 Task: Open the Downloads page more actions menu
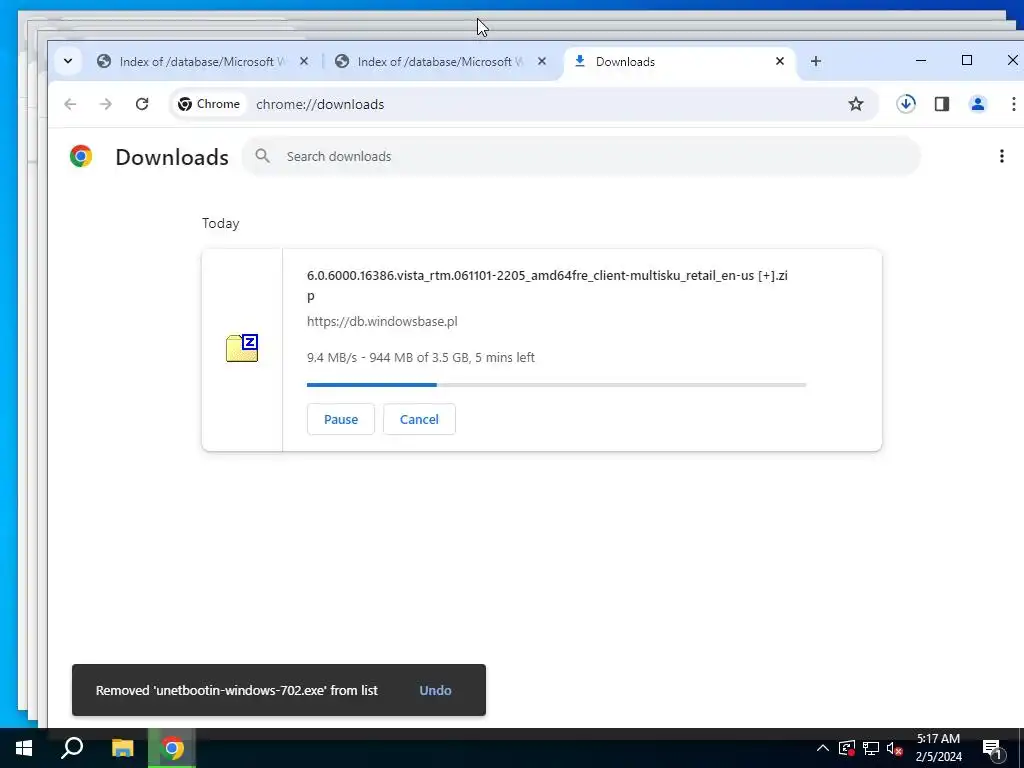coord(1002,156)
